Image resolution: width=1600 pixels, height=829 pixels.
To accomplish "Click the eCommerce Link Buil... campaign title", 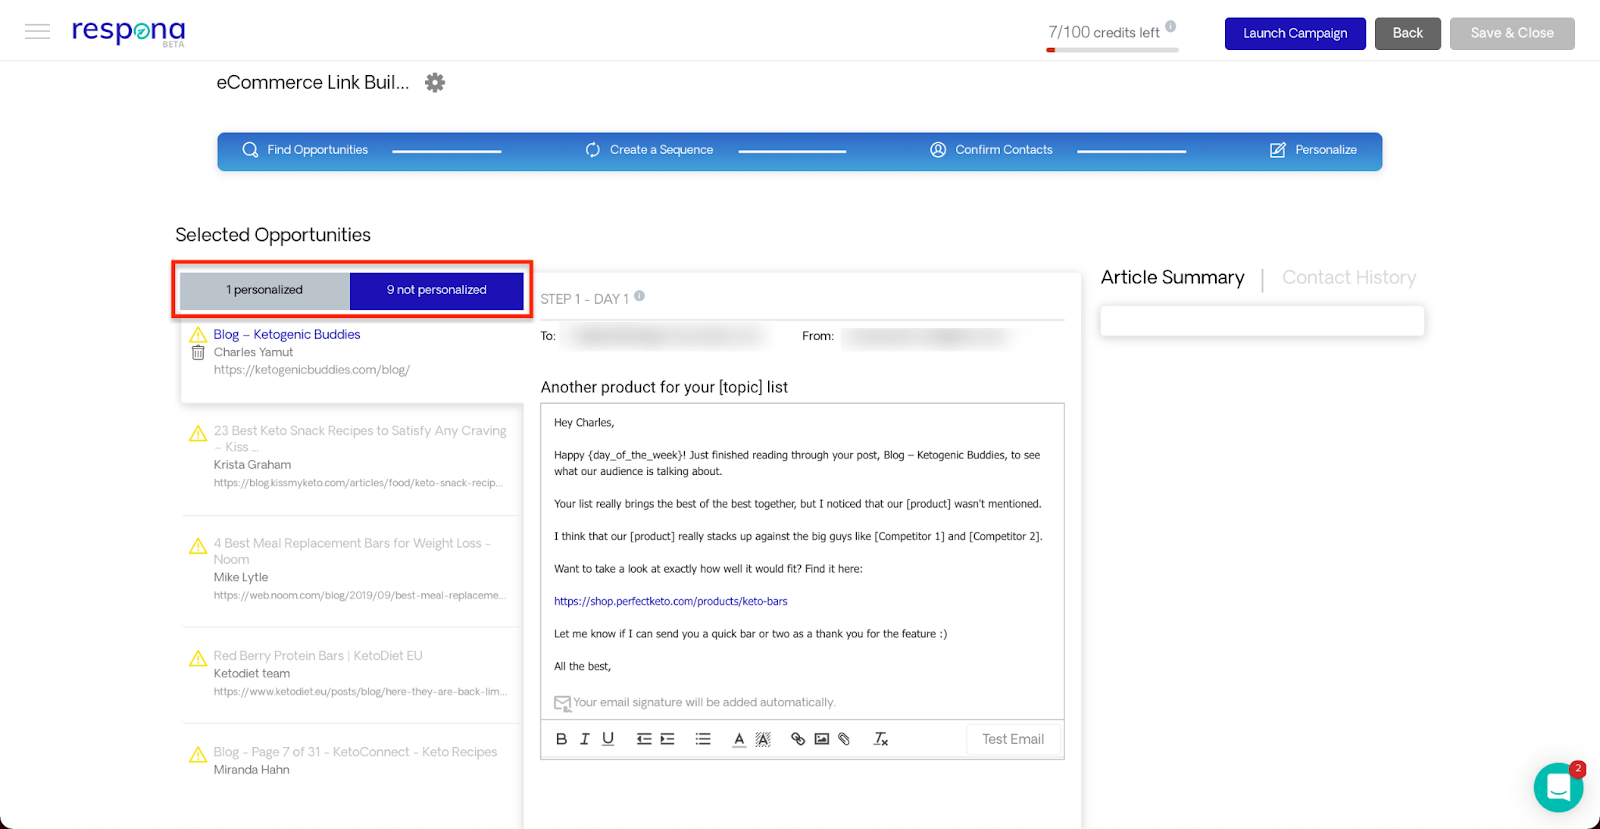I will pyautogui.click(x=312, y=83).
